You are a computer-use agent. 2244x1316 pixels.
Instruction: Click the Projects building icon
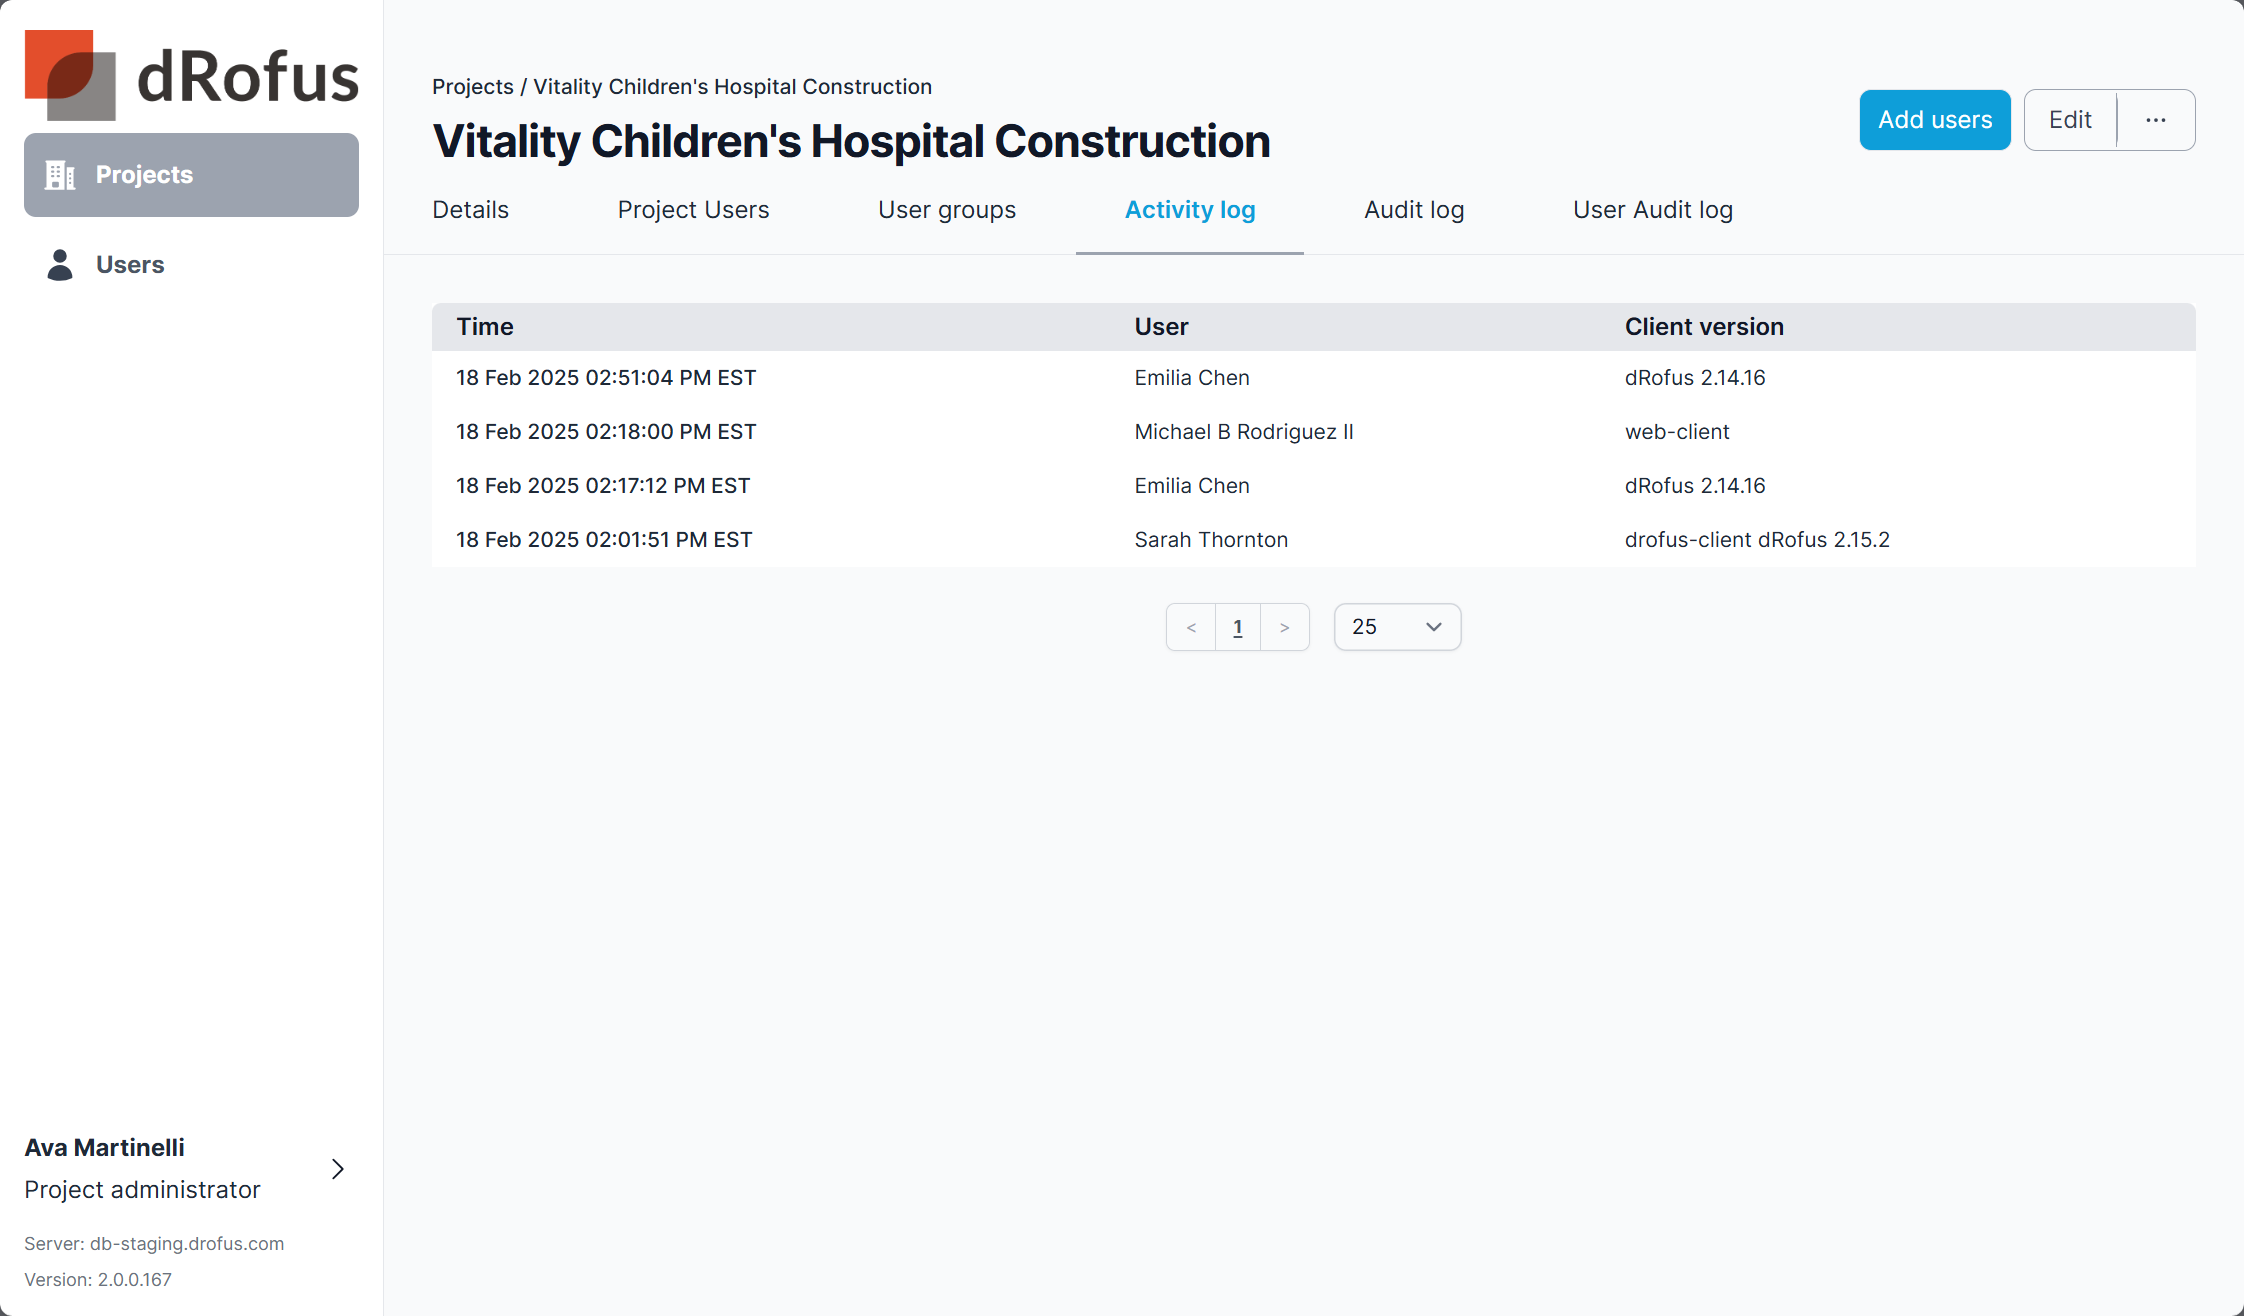60,175
